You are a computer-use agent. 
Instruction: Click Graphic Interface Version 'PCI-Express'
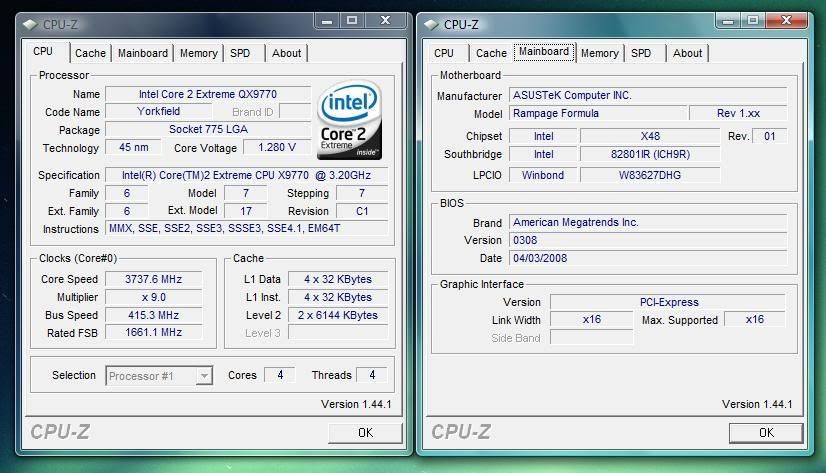tap(668, 302)
